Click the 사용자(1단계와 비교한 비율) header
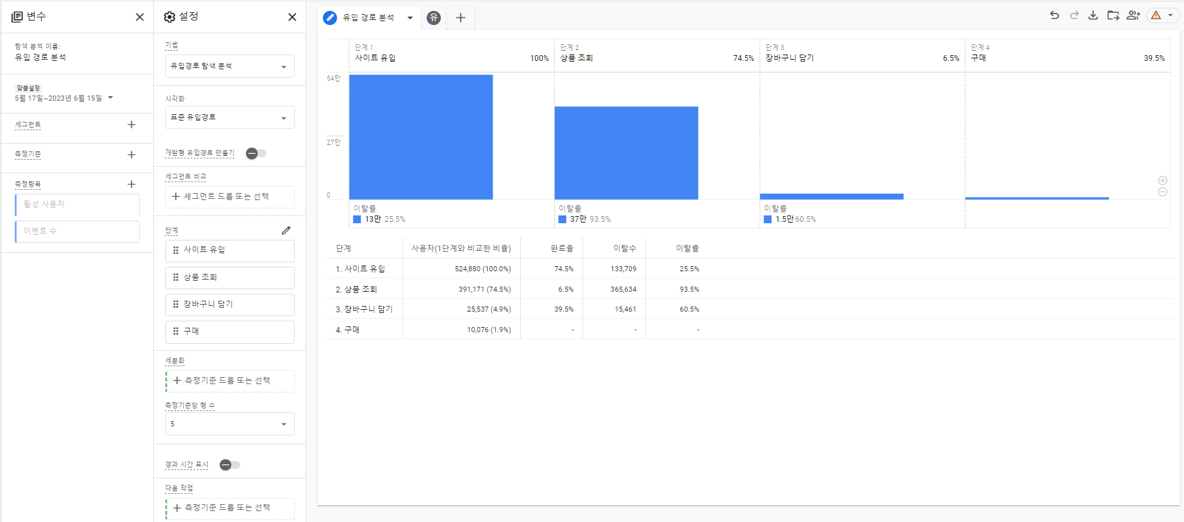This screenshot has height=522, width=1184. [x=461, y=248]
